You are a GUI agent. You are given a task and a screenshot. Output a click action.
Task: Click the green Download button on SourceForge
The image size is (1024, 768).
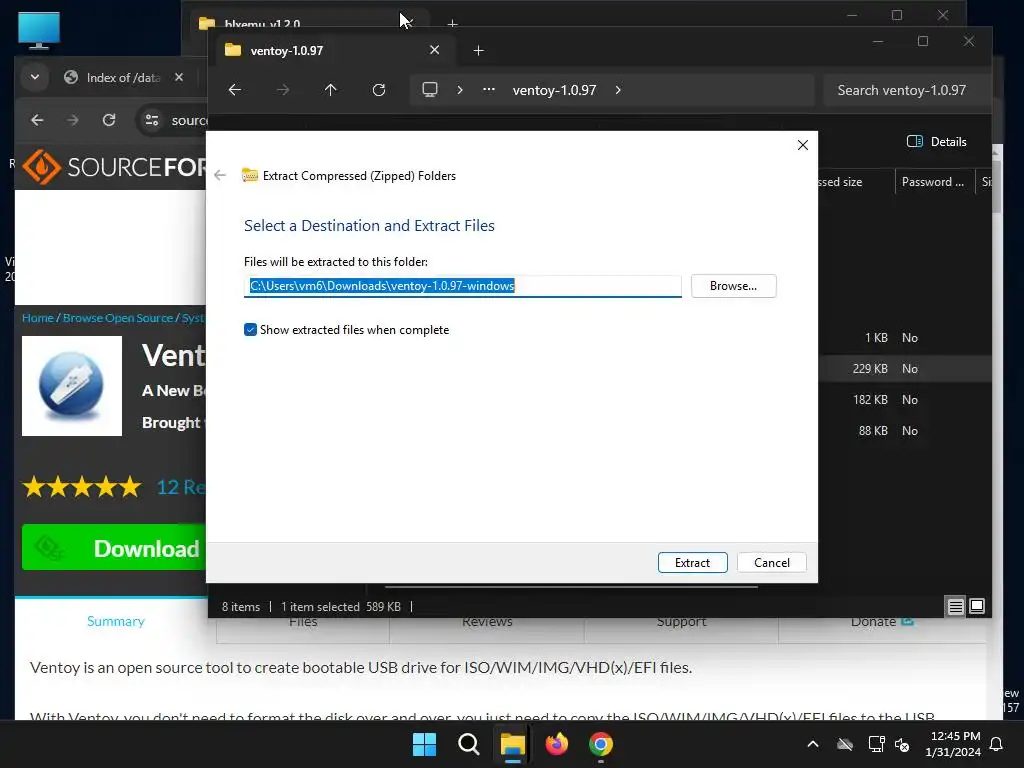tap(114, 547)
